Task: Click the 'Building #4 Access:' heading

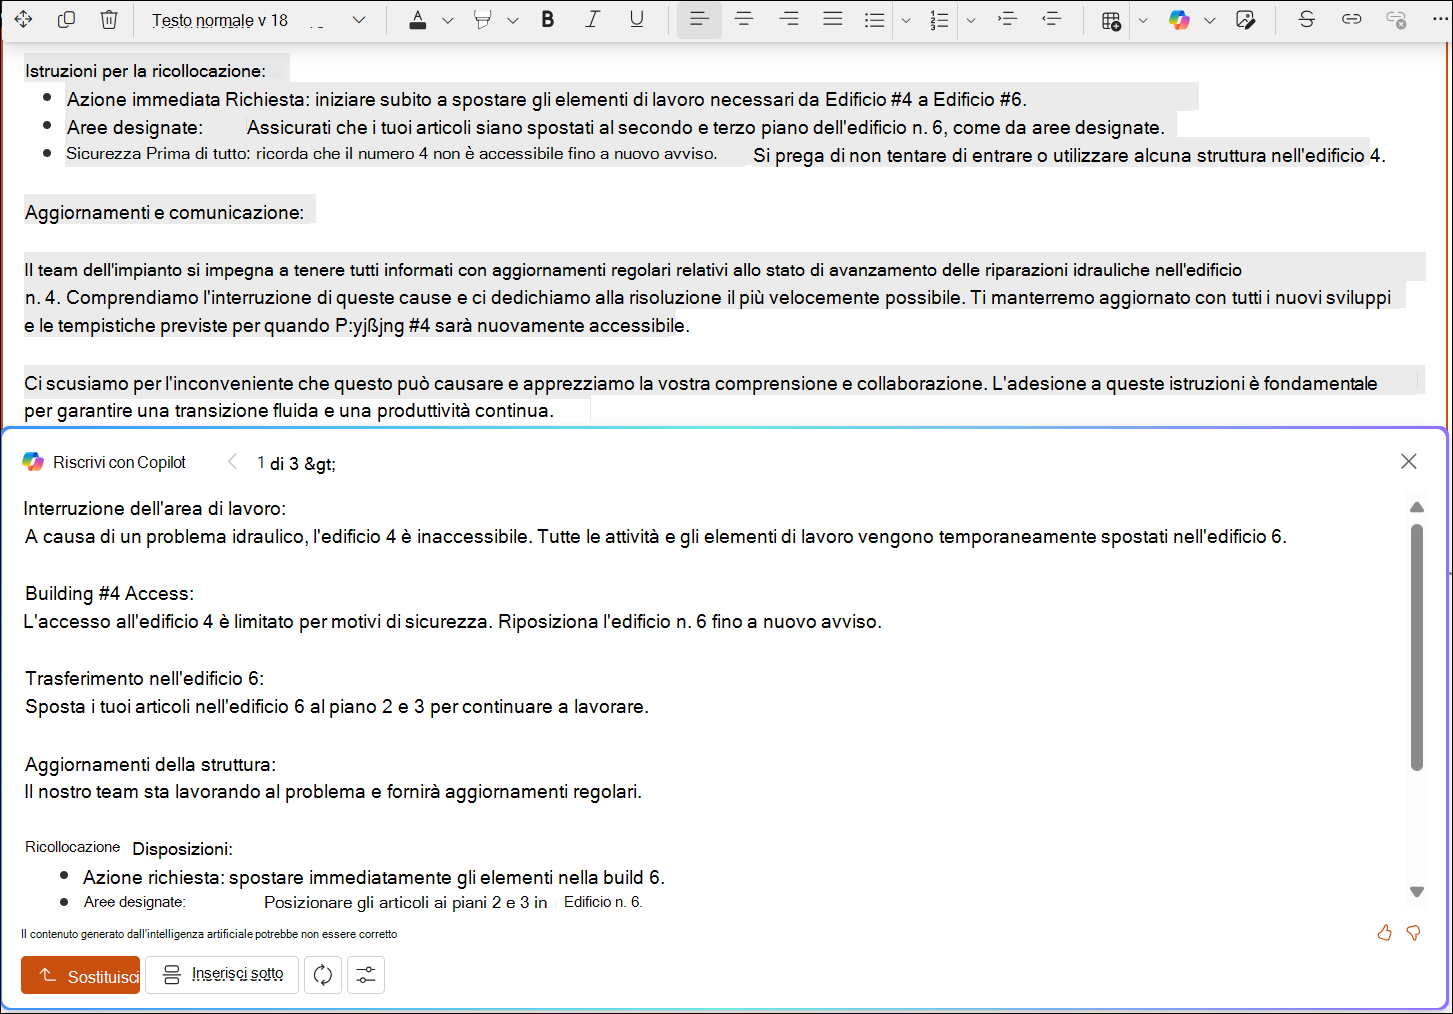Action: [110, 594]
